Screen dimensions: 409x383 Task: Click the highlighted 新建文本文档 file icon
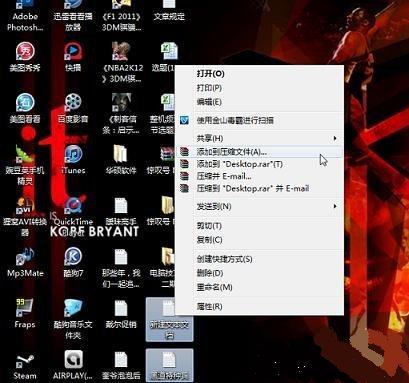(169, 319)
